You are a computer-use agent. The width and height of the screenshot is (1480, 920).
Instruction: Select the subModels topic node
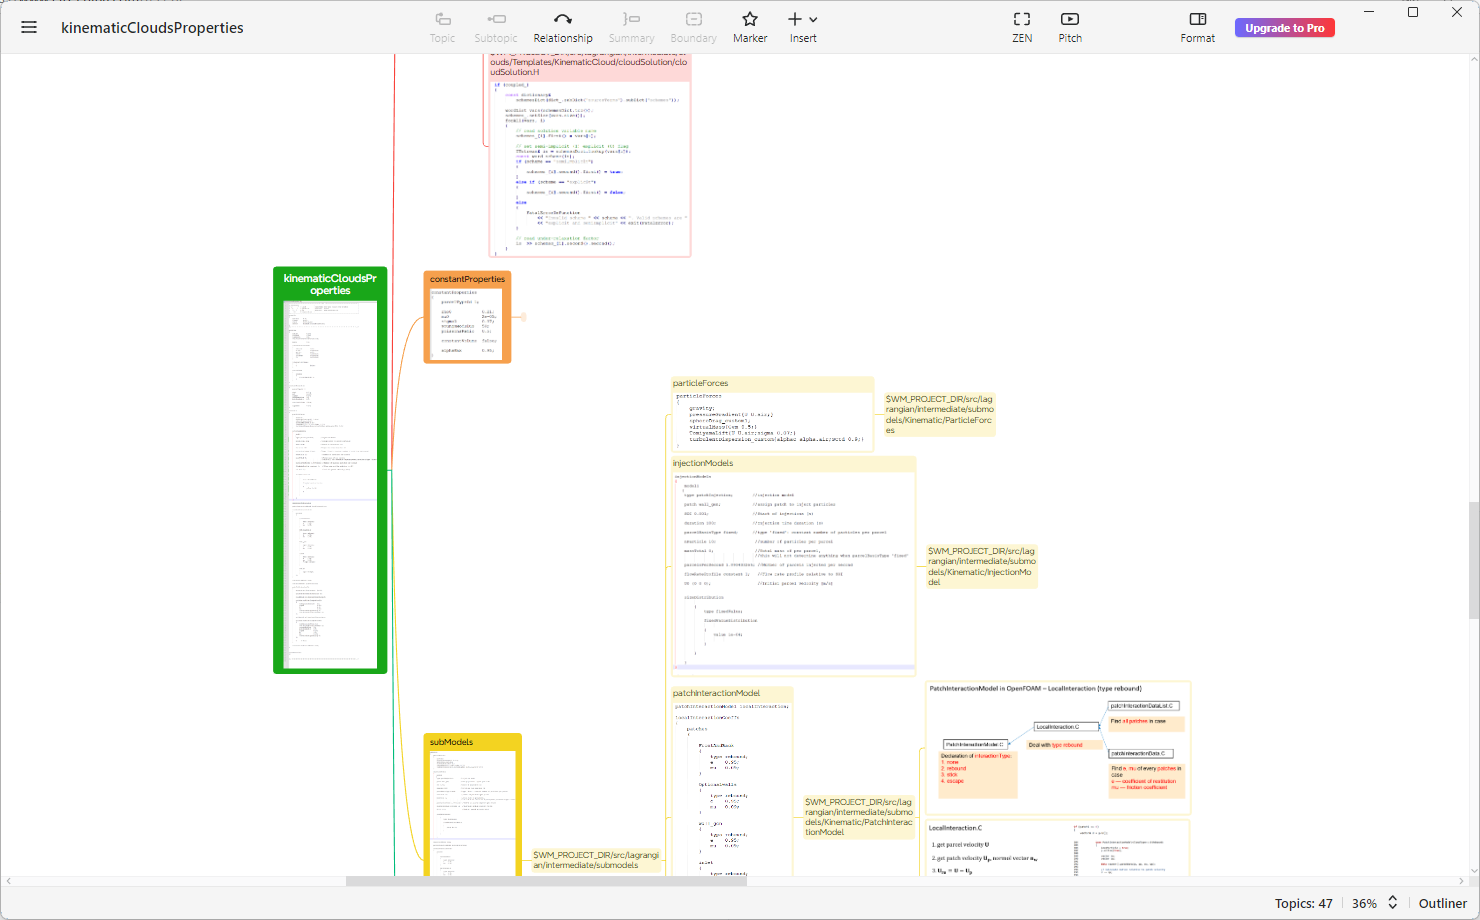pos(452,742)
